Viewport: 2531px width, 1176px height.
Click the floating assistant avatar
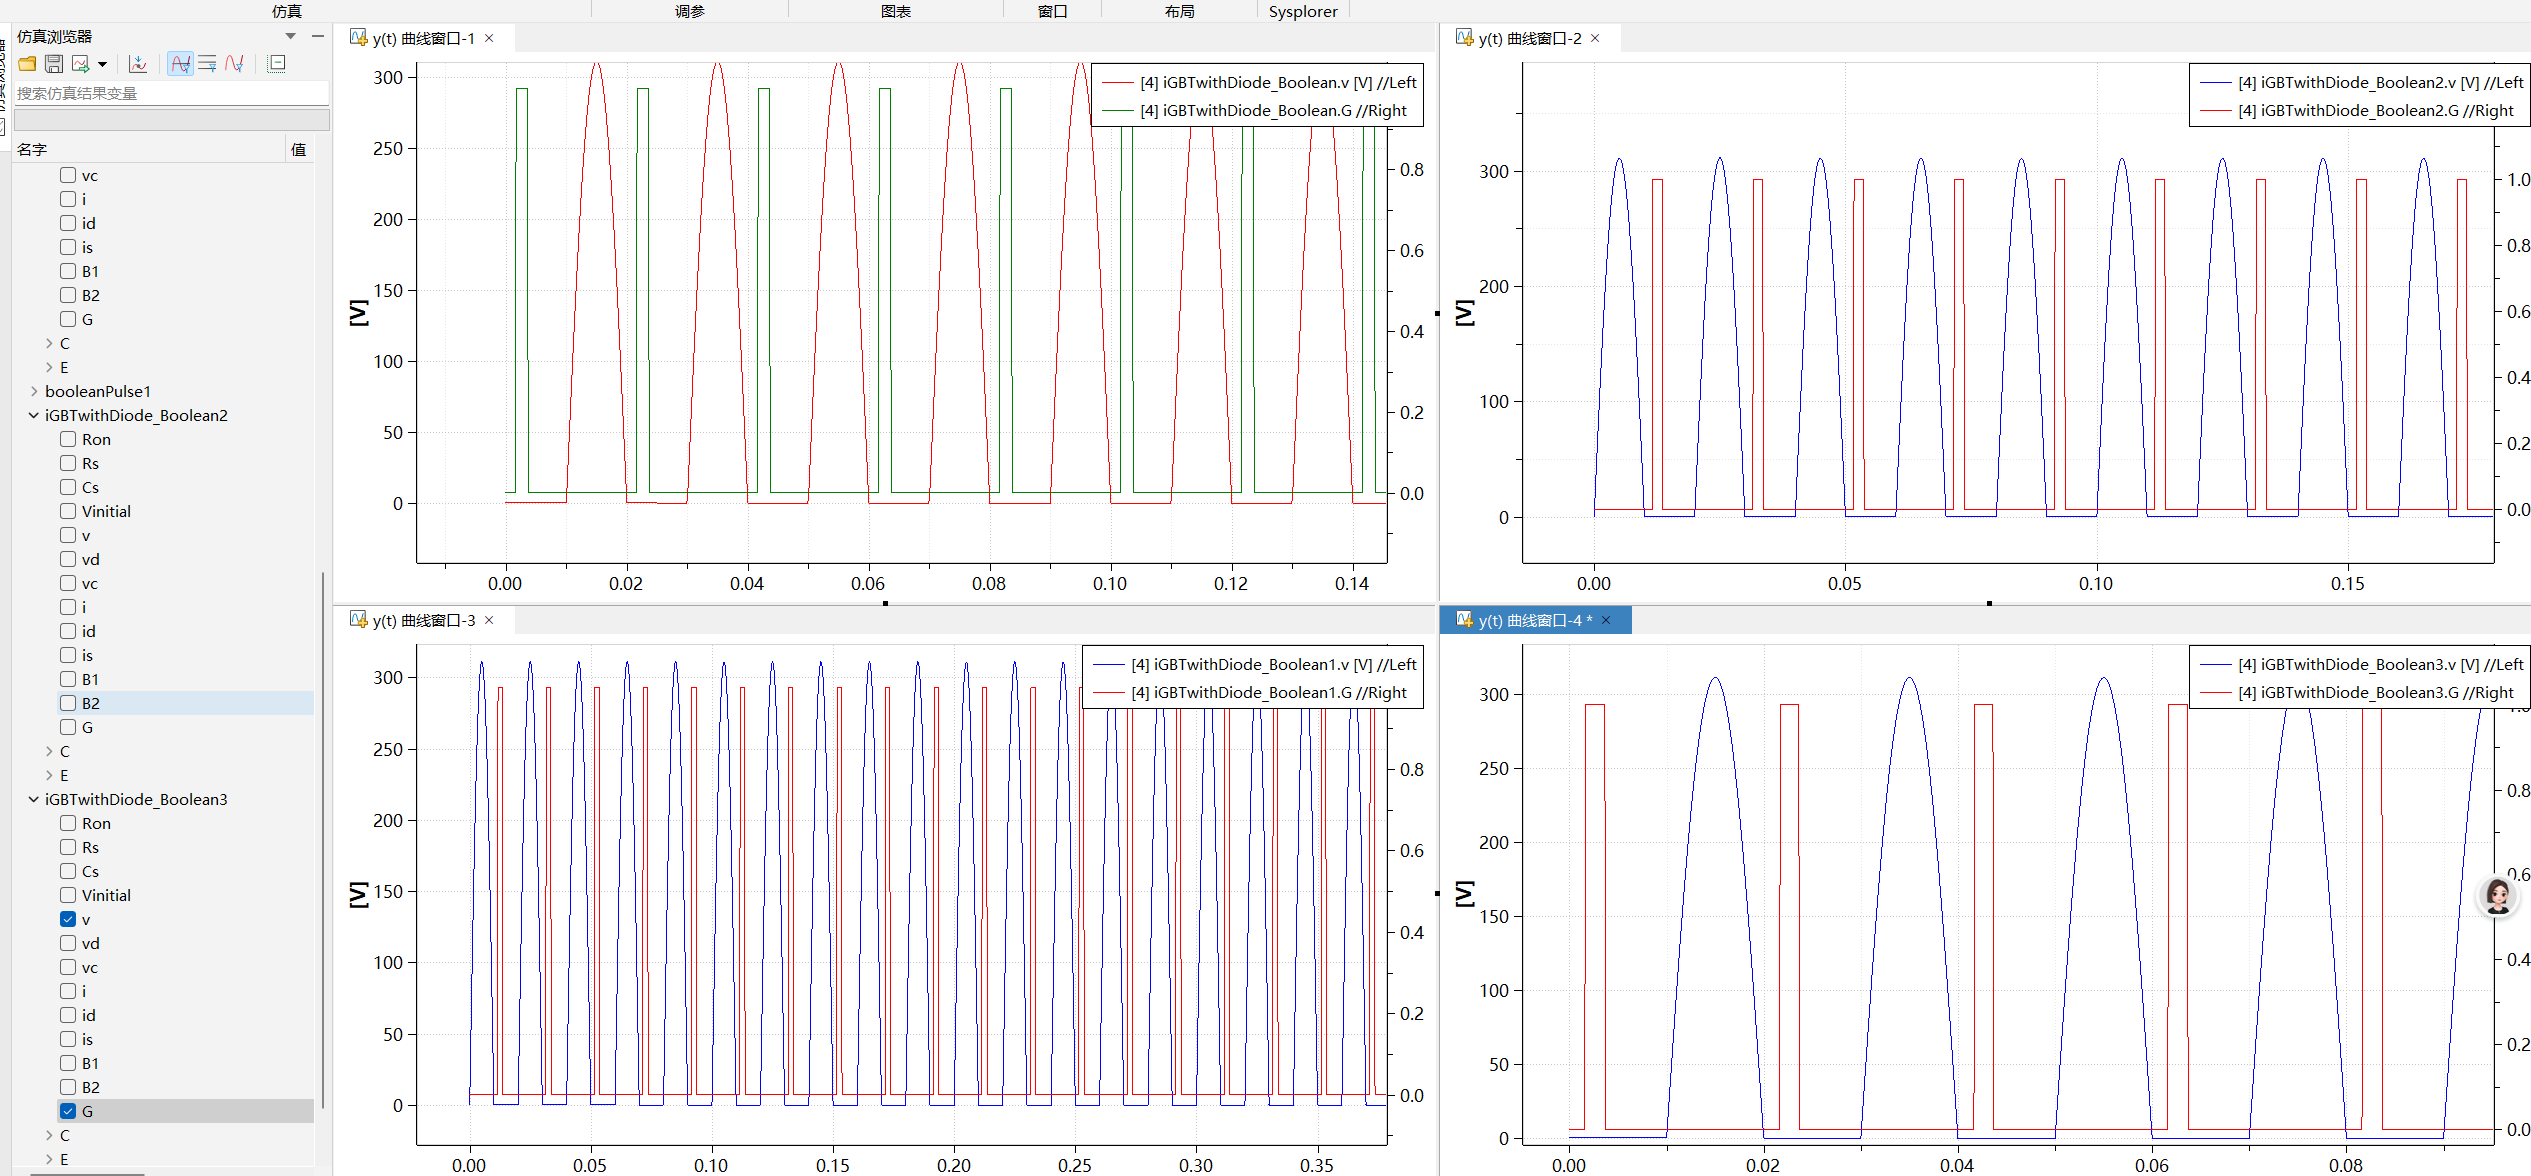point(2497,895)
